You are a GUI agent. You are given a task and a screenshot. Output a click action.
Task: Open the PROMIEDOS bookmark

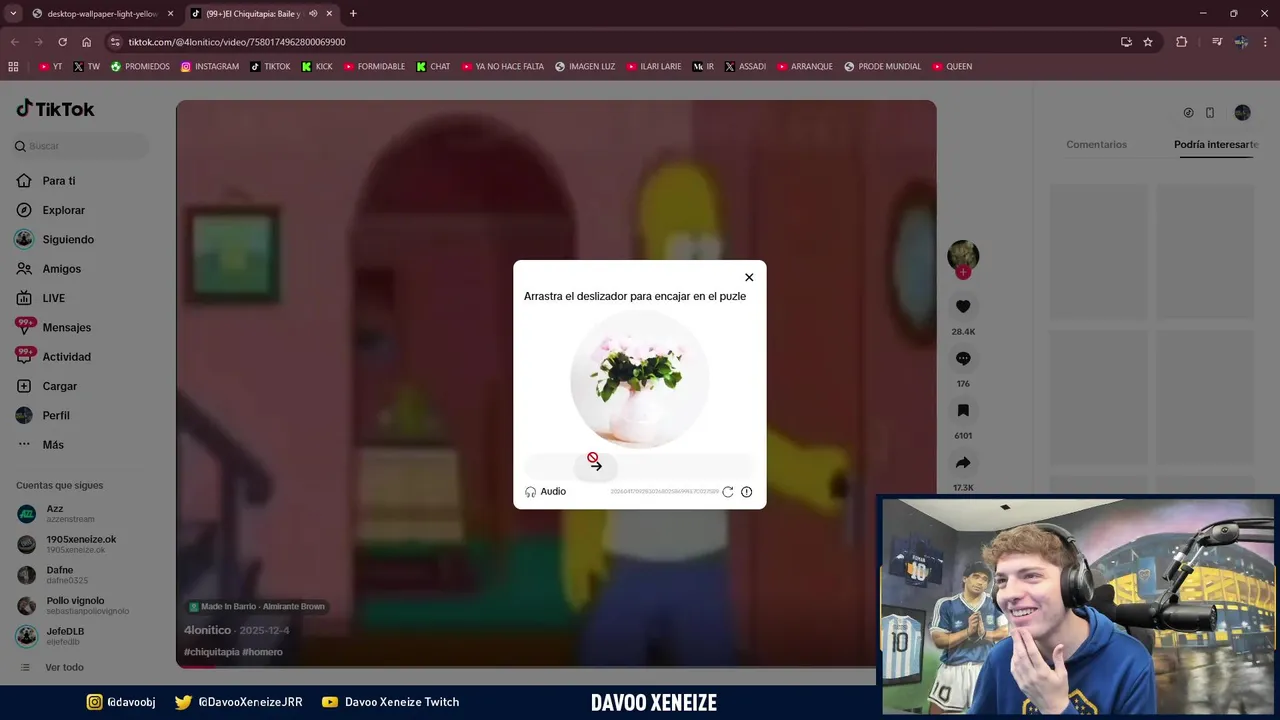point(140,67)
